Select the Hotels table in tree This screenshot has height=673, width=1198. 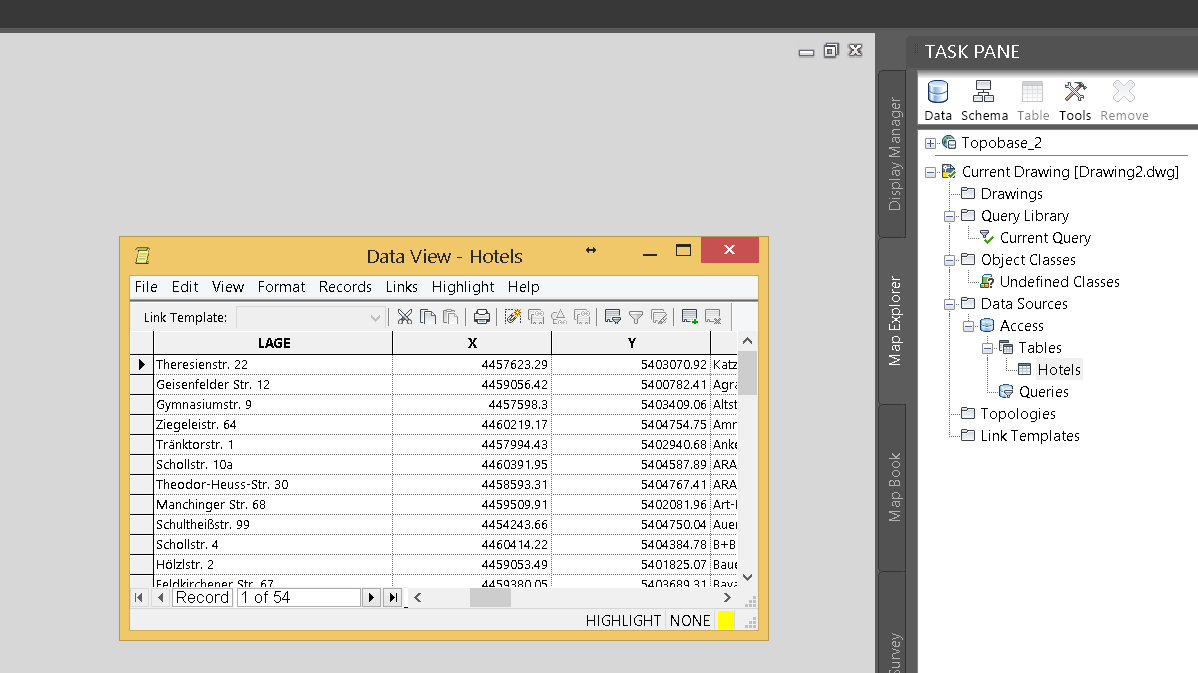pyautogui.click(x=1058, y=370)
